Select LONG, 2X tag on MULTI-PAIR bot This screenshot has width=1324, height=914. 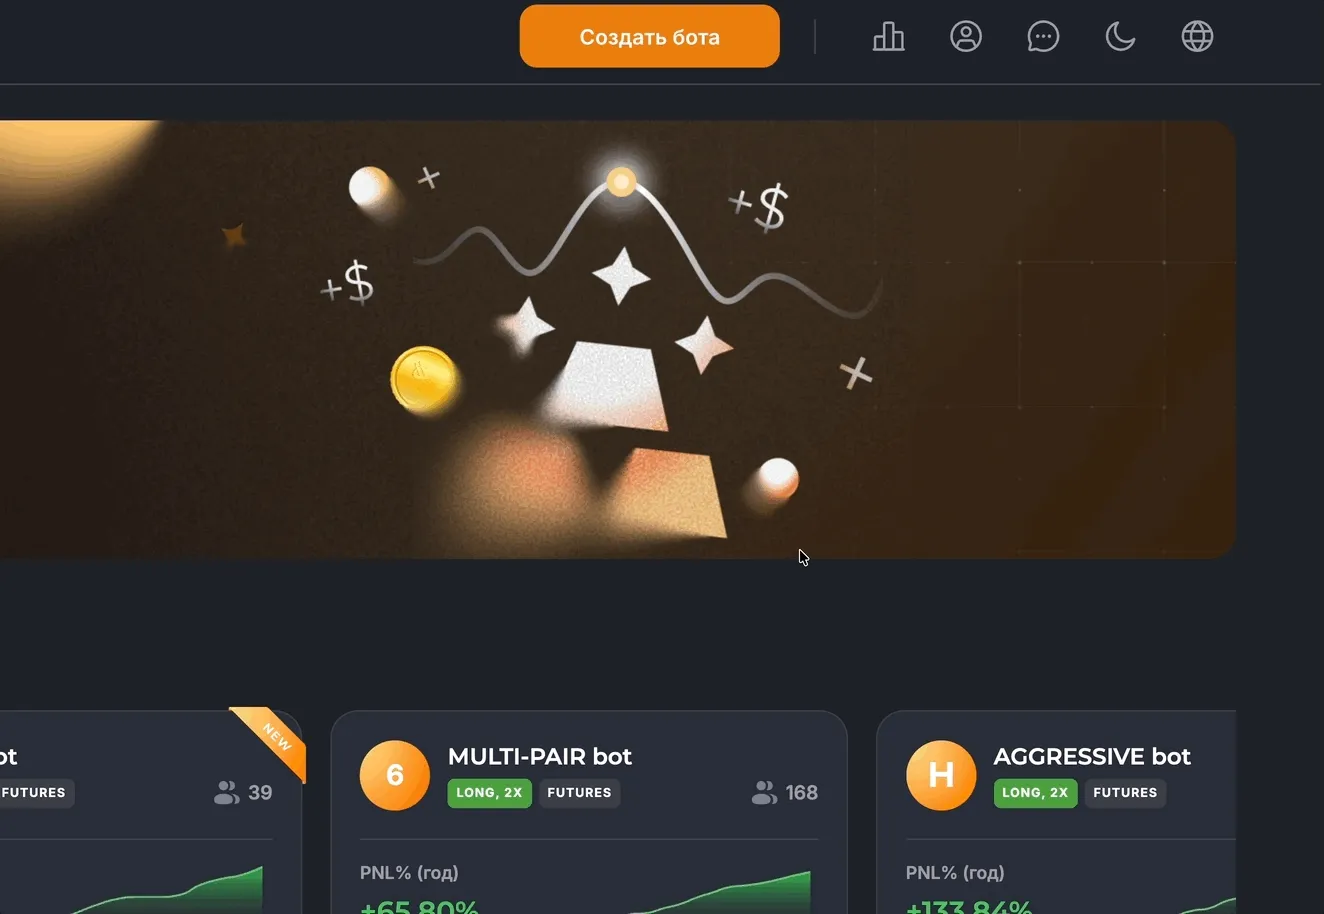(x=489, y=793)
